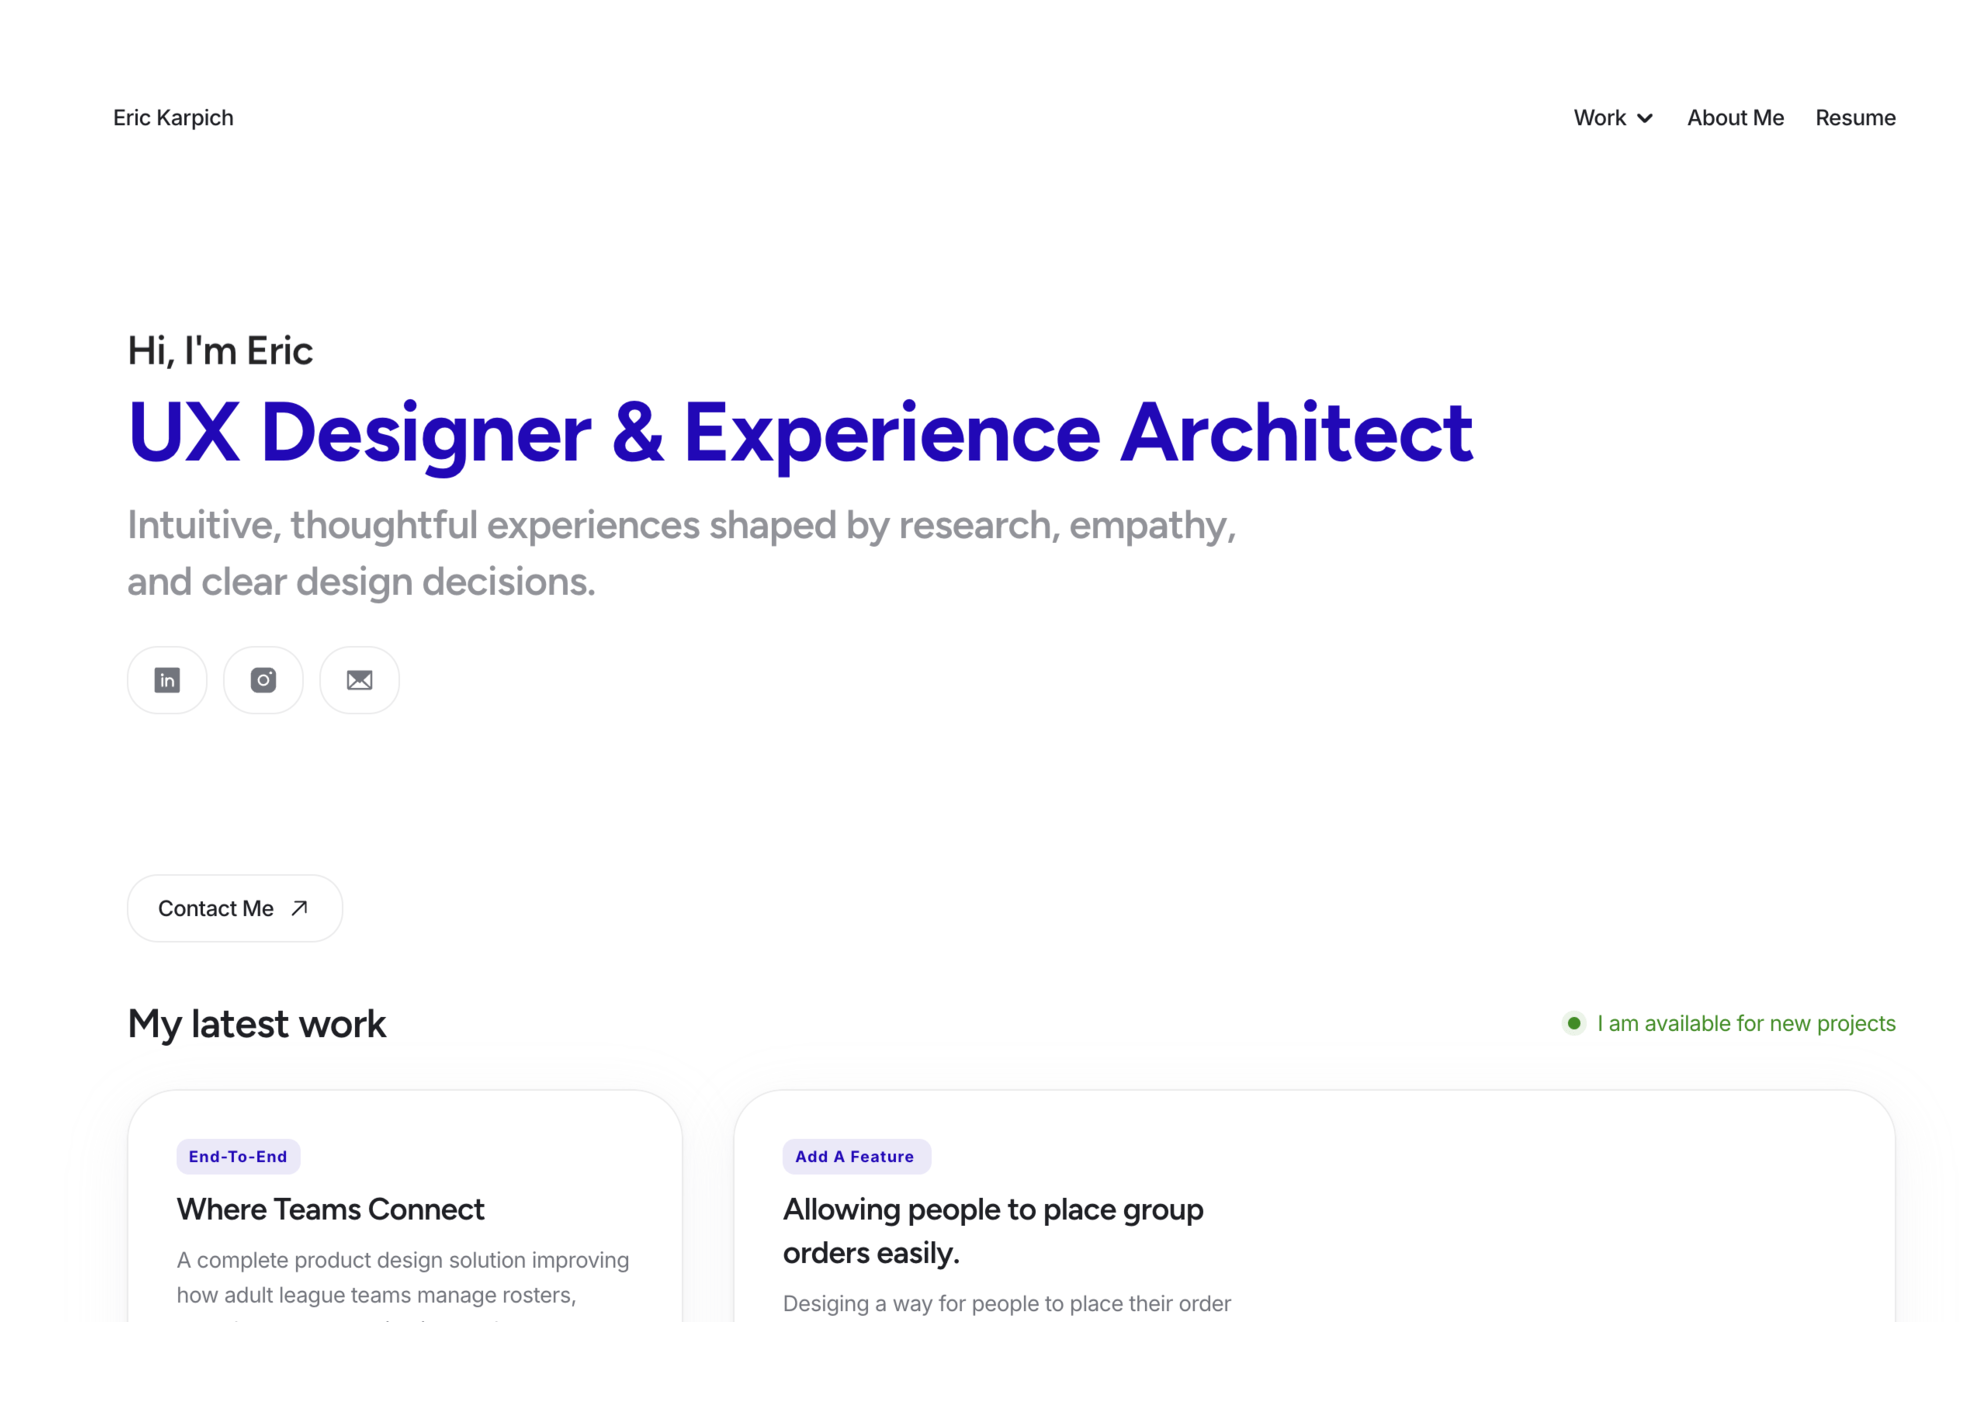
Task: Click the Instagram social icon
Action: [x=263, y=680]
